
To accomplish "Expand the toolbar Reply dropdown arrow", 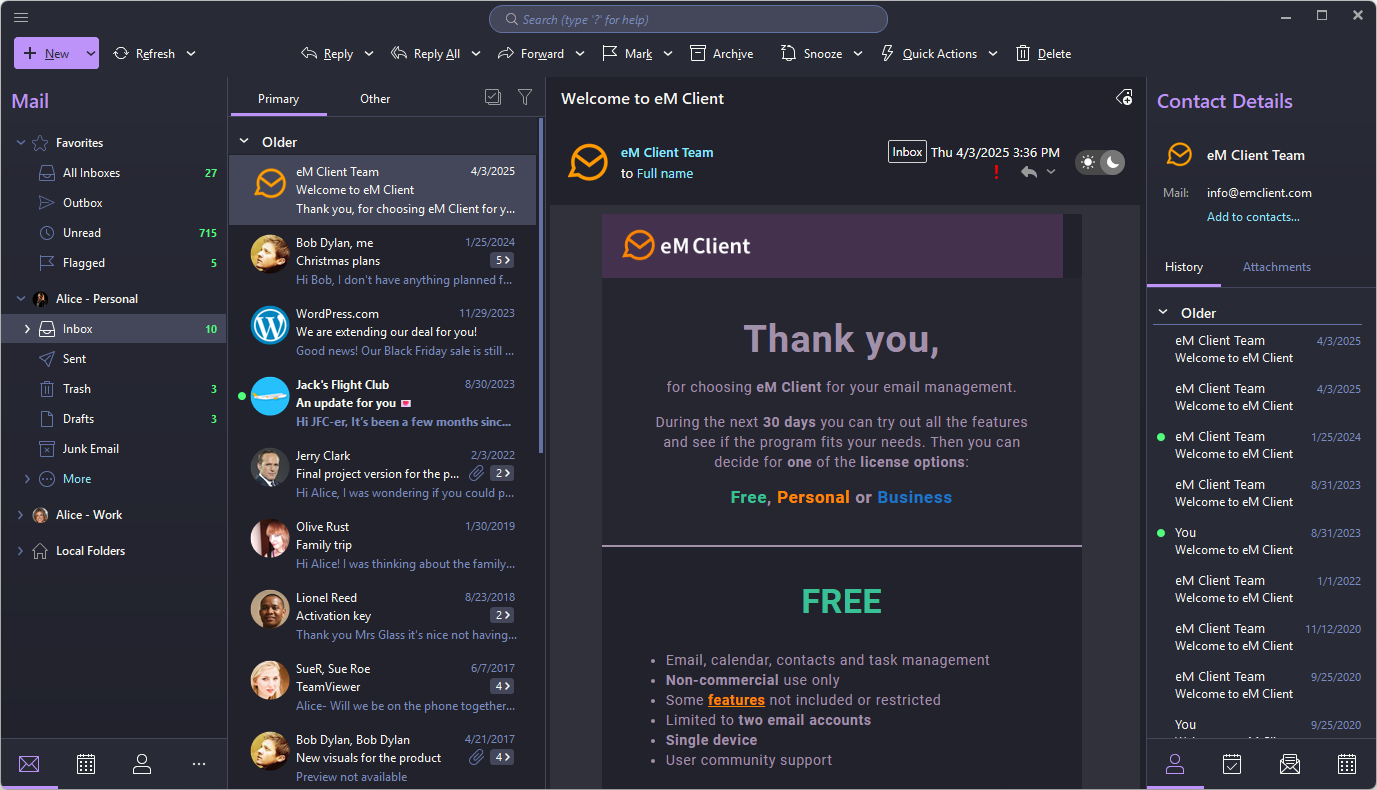I will click(369, 54).
